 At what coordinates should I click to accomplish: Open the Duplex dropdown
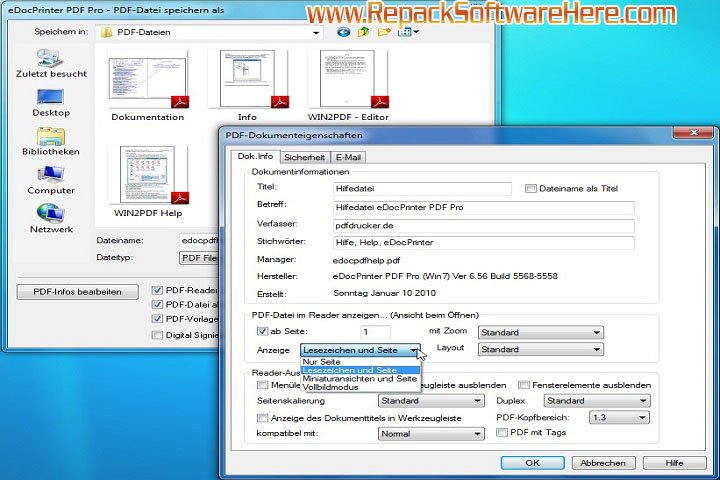point(597,401)
